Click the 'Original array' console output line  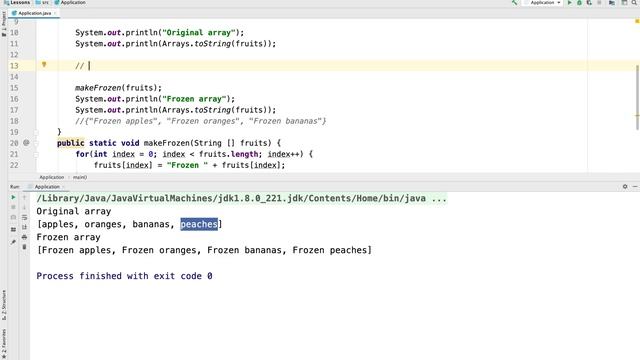(73, 211)
